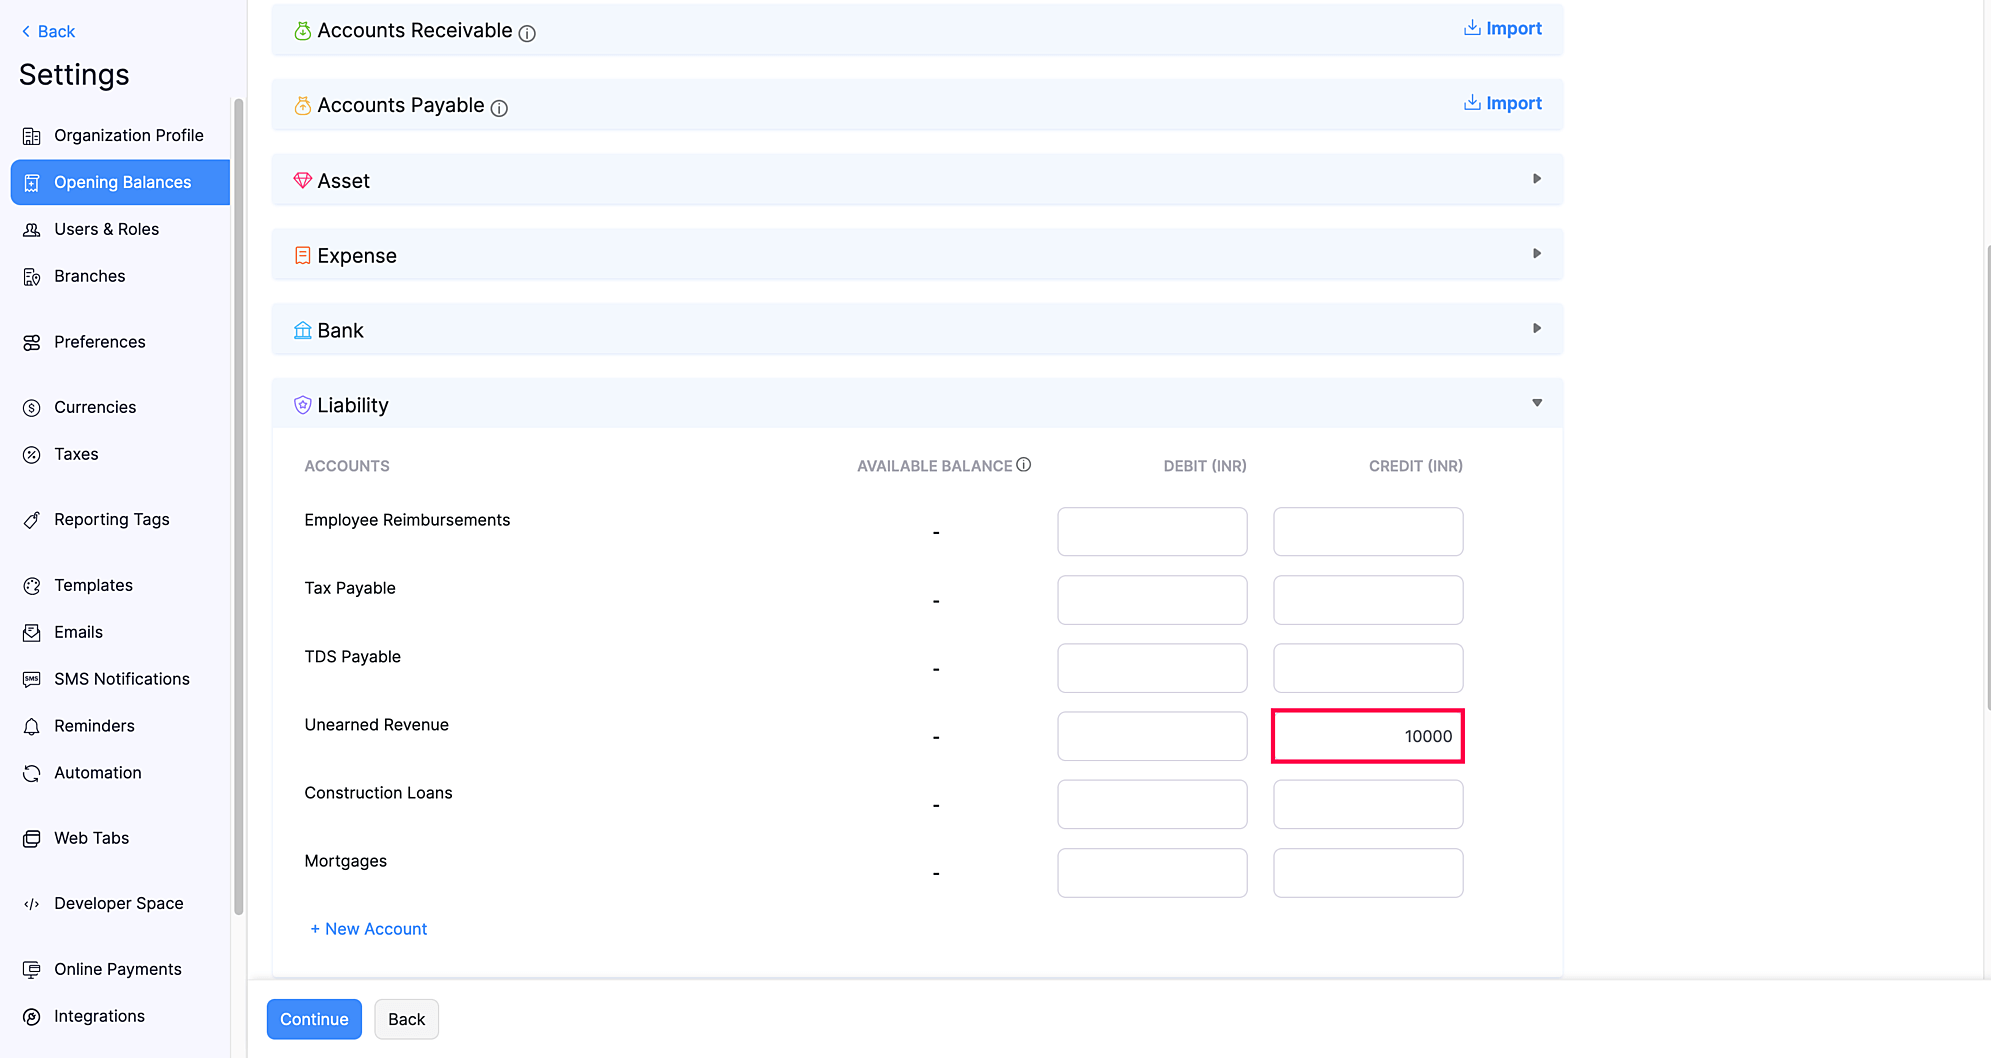1991x1058 pixels.
Task: Click the info icon next to Available Balance
Action: pos(1023,464)
